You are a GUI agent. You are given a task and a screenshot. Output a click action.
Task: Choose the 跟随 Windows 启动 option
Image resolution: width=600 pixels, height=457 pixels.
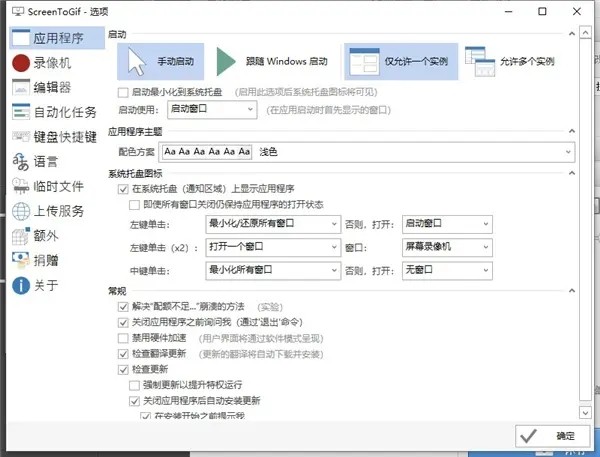click(274, 61)
